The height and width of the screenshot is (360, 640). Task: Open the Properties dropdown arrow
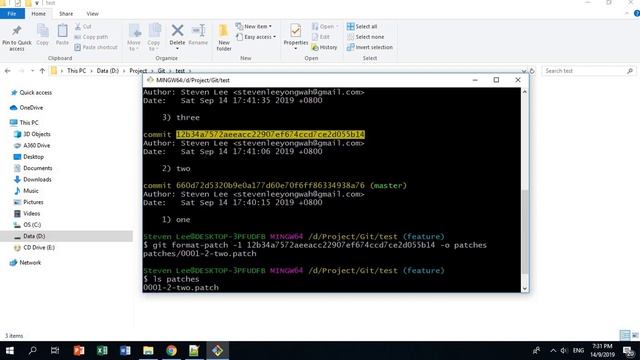click(x=296, y=49)
